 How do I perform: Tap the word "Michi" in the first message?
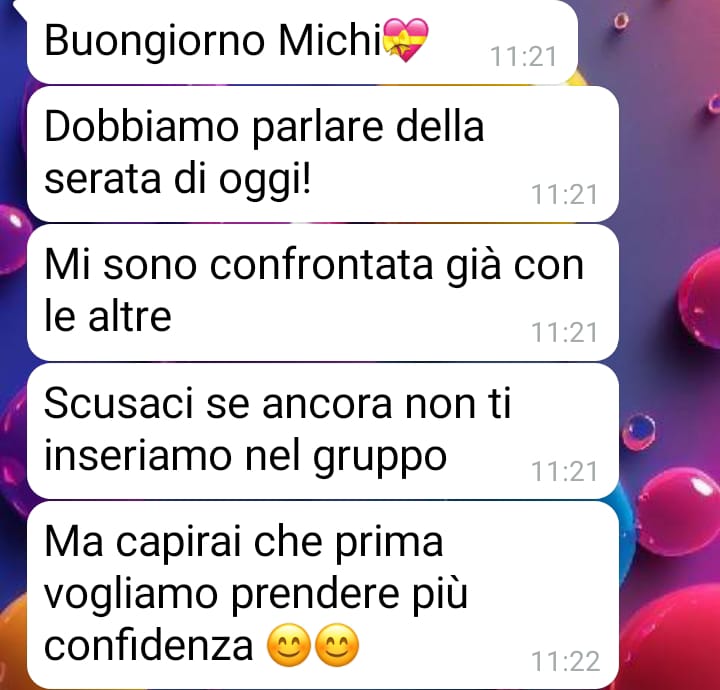[x=330, y=40]
